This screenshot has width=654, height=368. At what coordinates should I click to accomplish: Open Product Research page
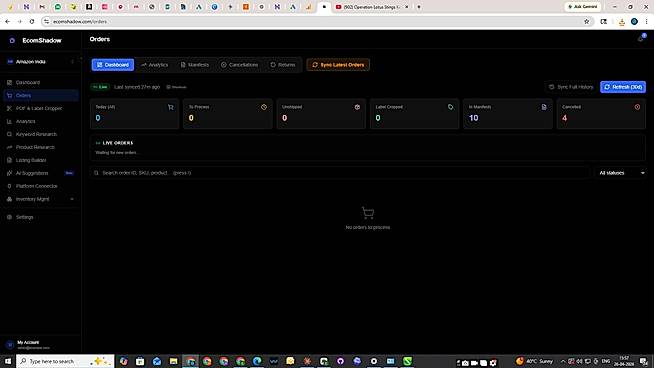[x=40, y=147]
